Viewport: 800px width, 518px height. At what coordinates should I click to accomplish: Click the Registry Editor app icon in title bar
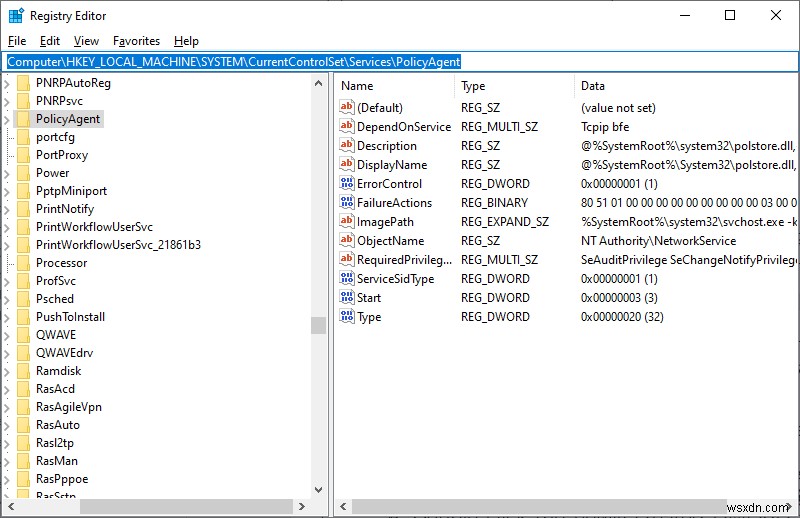tap(16, 16)
